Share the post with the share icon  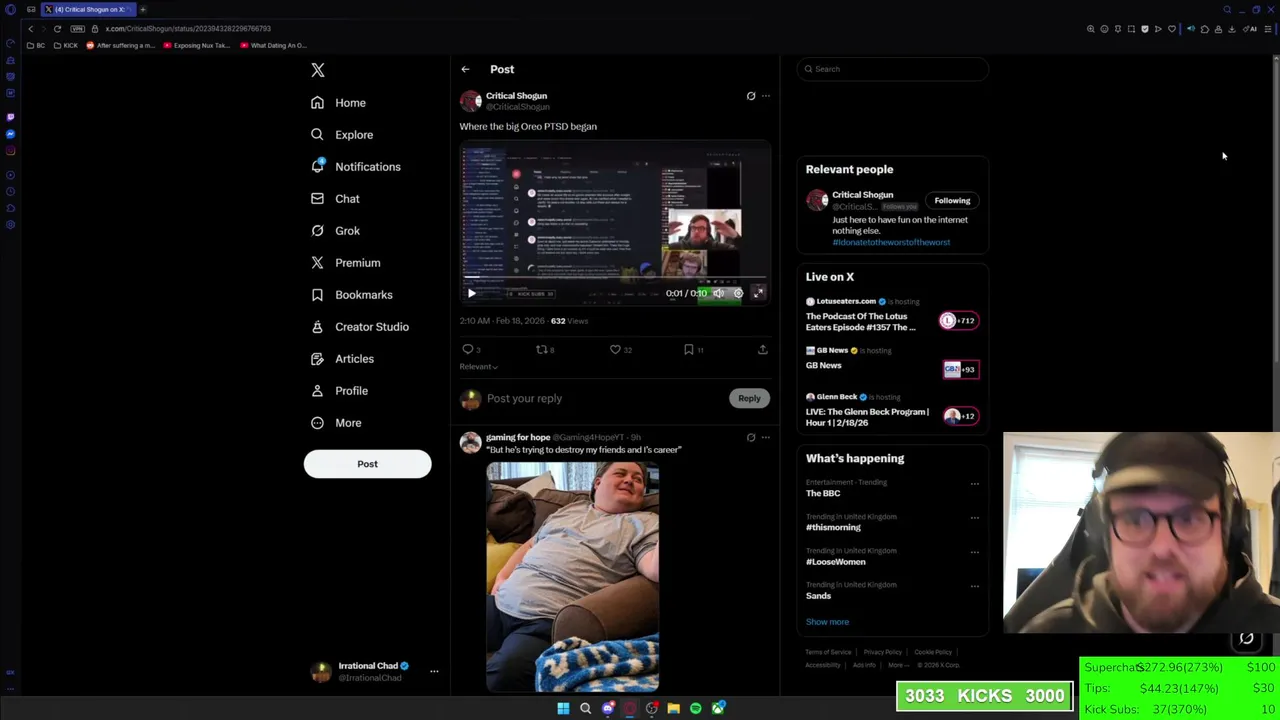coord(762,349)
